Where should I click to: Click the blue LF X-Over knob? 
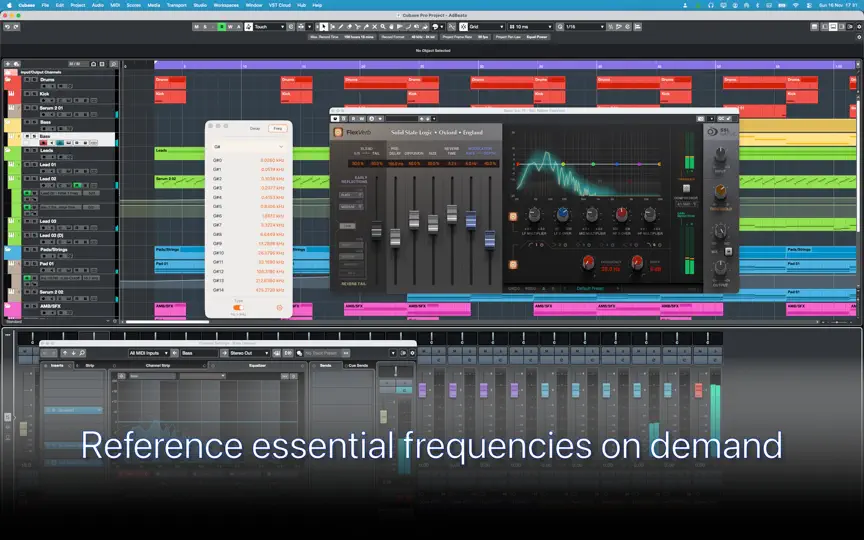[x=562, y=214]
